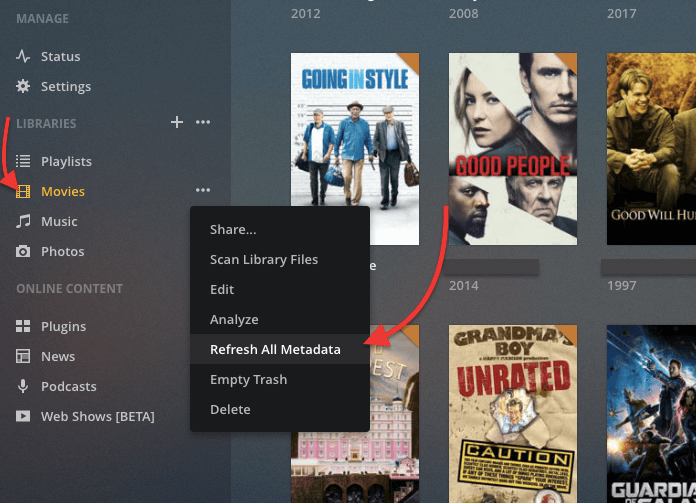Open the Libraries section three-dot menu
Viewport: 696px width, 503px height.
[x=203, y=122]
